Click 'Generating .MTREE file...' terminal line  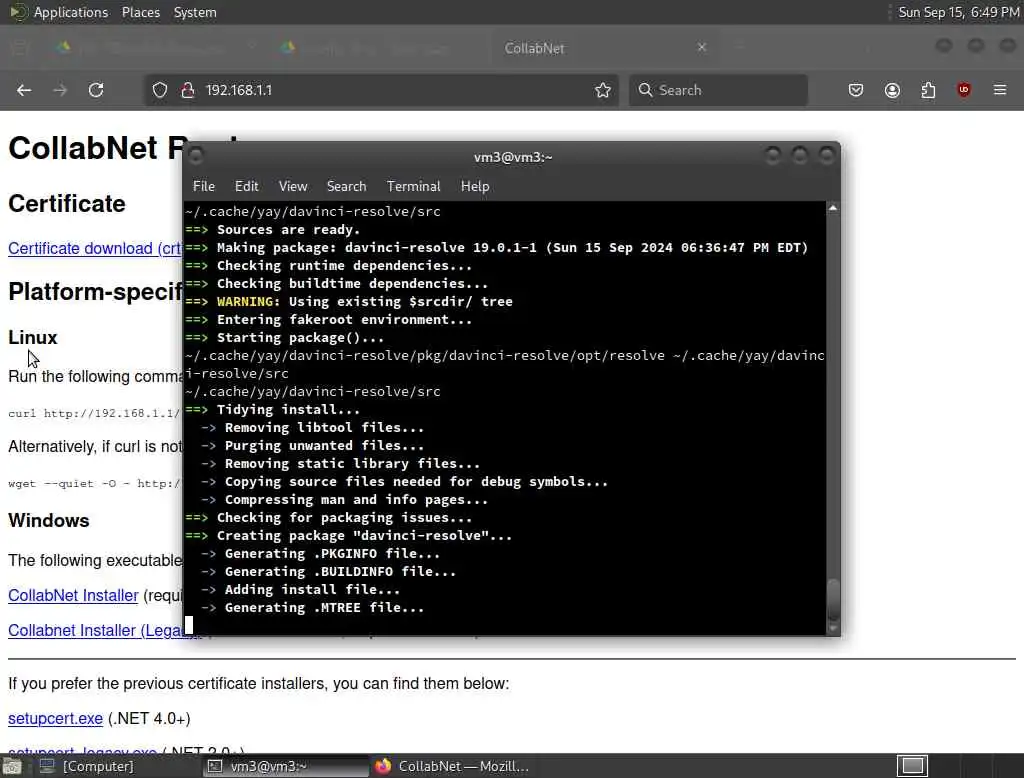pos(324,608)
